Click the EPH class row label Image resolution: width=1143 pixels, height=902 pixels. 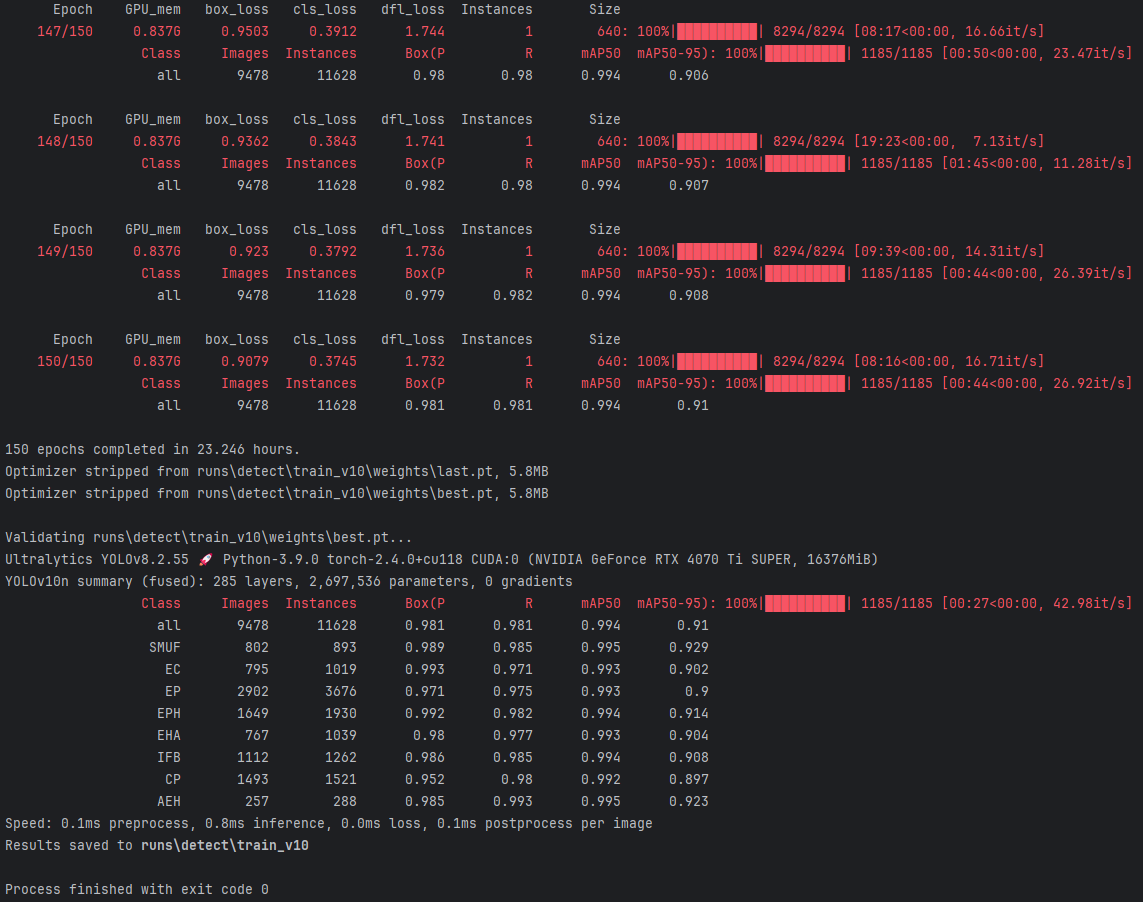pos(168,713)
